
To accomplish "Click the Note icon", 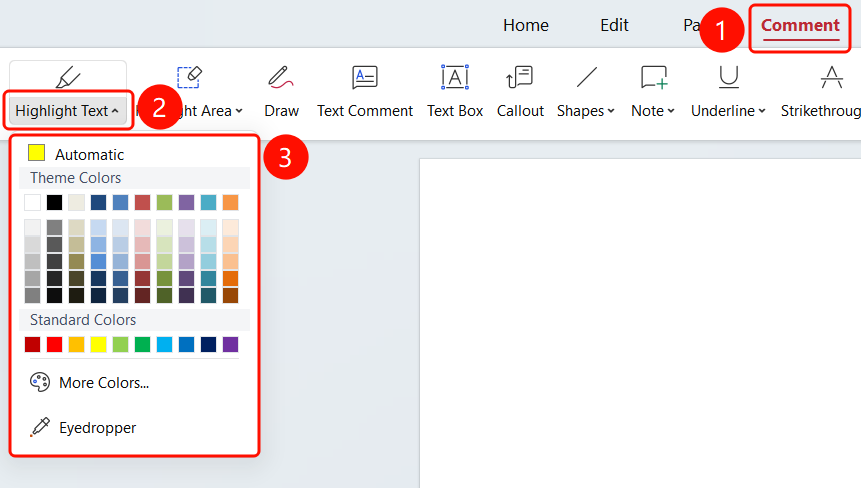I will (x=654, y=77).
